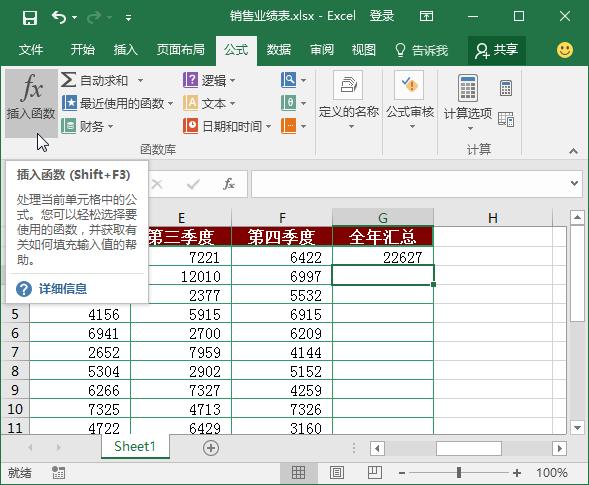Click the horizontal scrollbar right arrow
This screenshot has height=485, width=589.
559,448
